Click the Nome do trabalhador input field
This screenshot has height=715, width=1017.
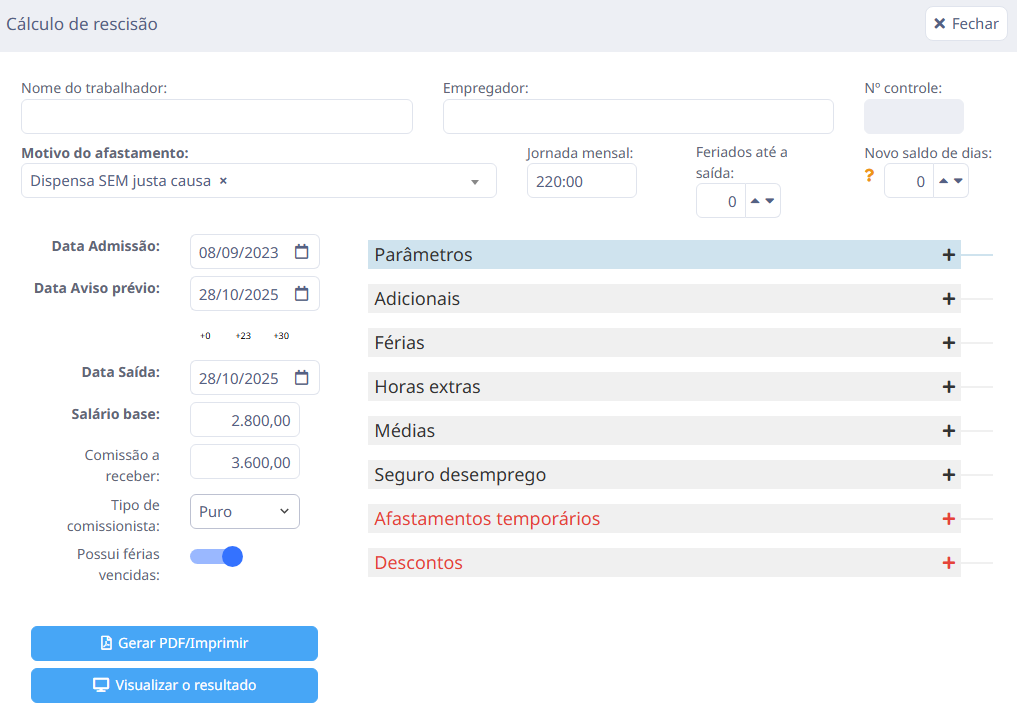click(x=216, y=117)
